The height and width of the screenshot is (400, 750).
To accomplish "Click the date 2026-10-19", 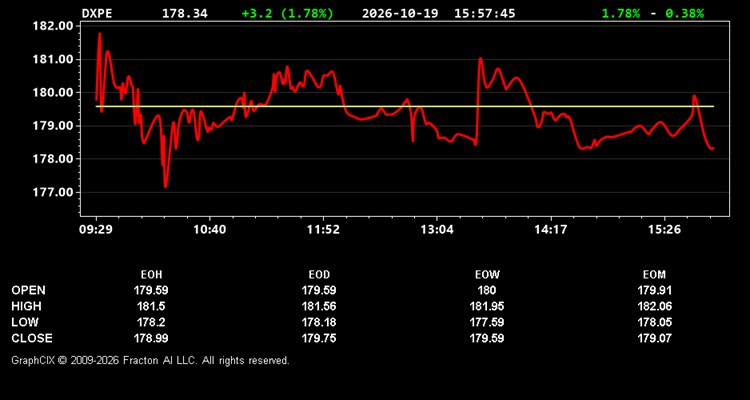I will [400, 13].
